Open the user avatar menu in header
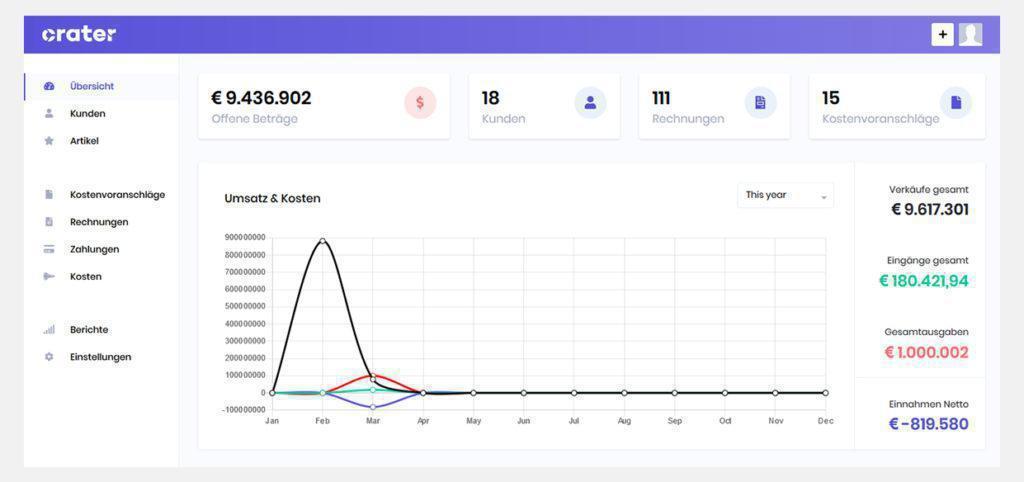This screenshot has height=482, width=1024. pos(970,35)
